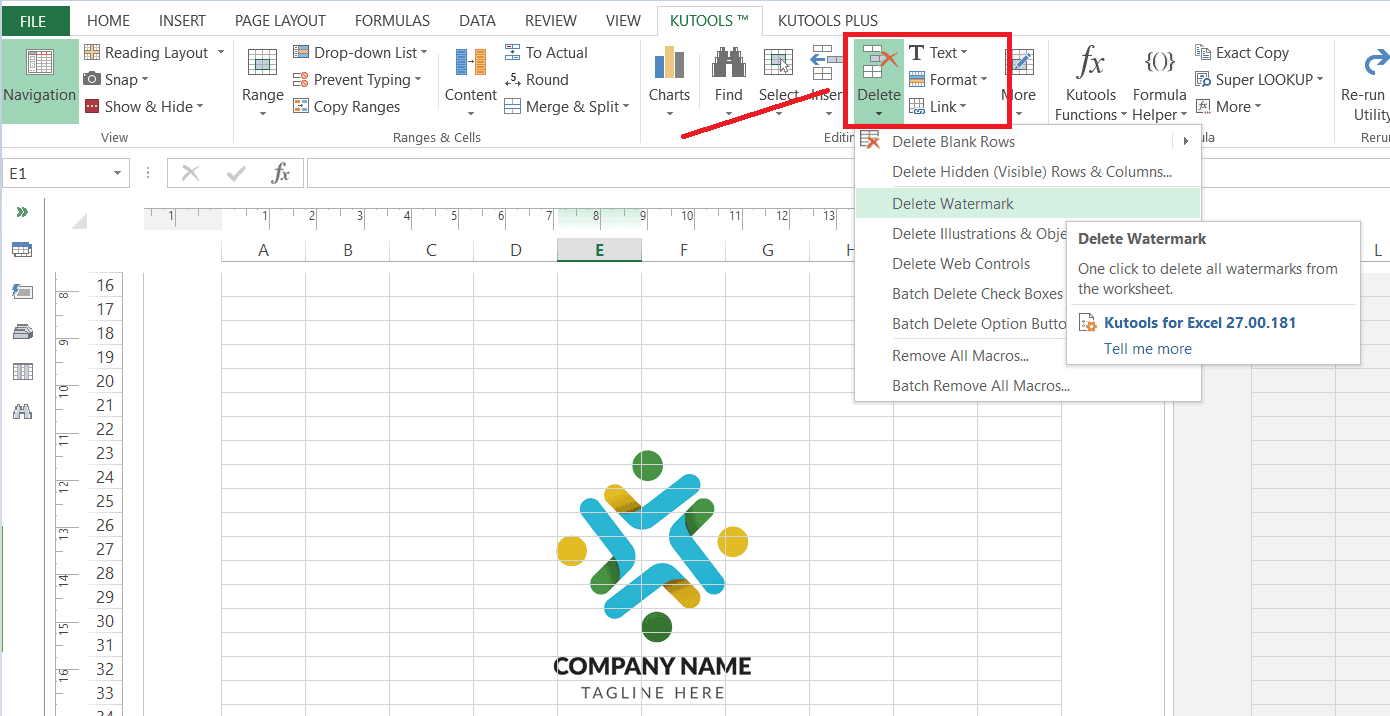Open the Navigation pane with the Navigation icon
Screen dimensions: 1390x716
pyautogui.click(x=40, y=80)
